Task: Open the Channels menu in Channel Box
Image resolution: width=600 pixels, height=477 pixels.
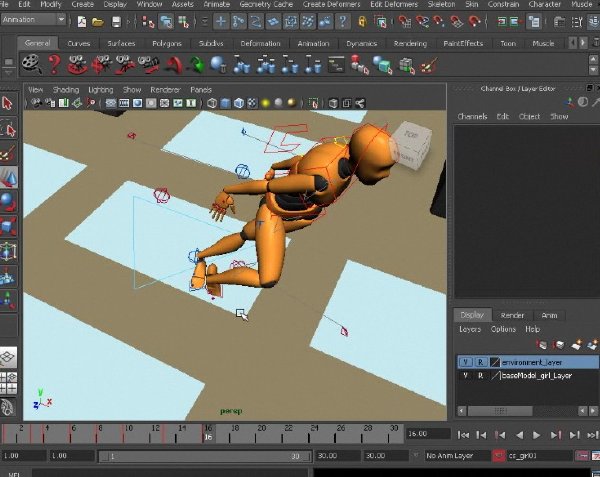Action: point(472,116)
